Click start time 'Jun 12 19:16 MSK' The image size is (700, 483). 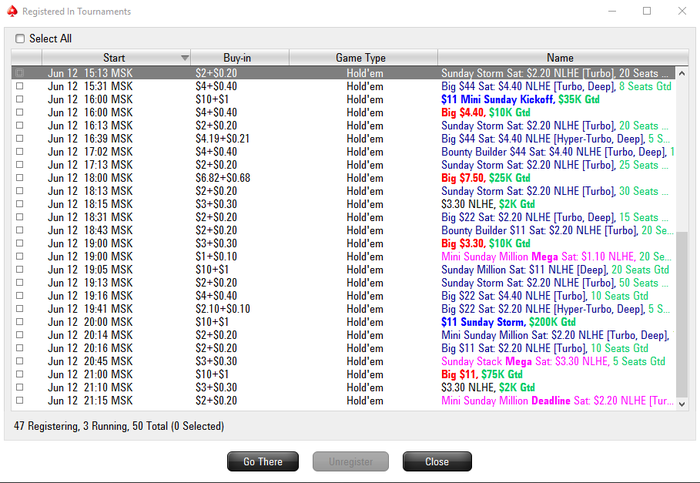(x=90, y=296)
